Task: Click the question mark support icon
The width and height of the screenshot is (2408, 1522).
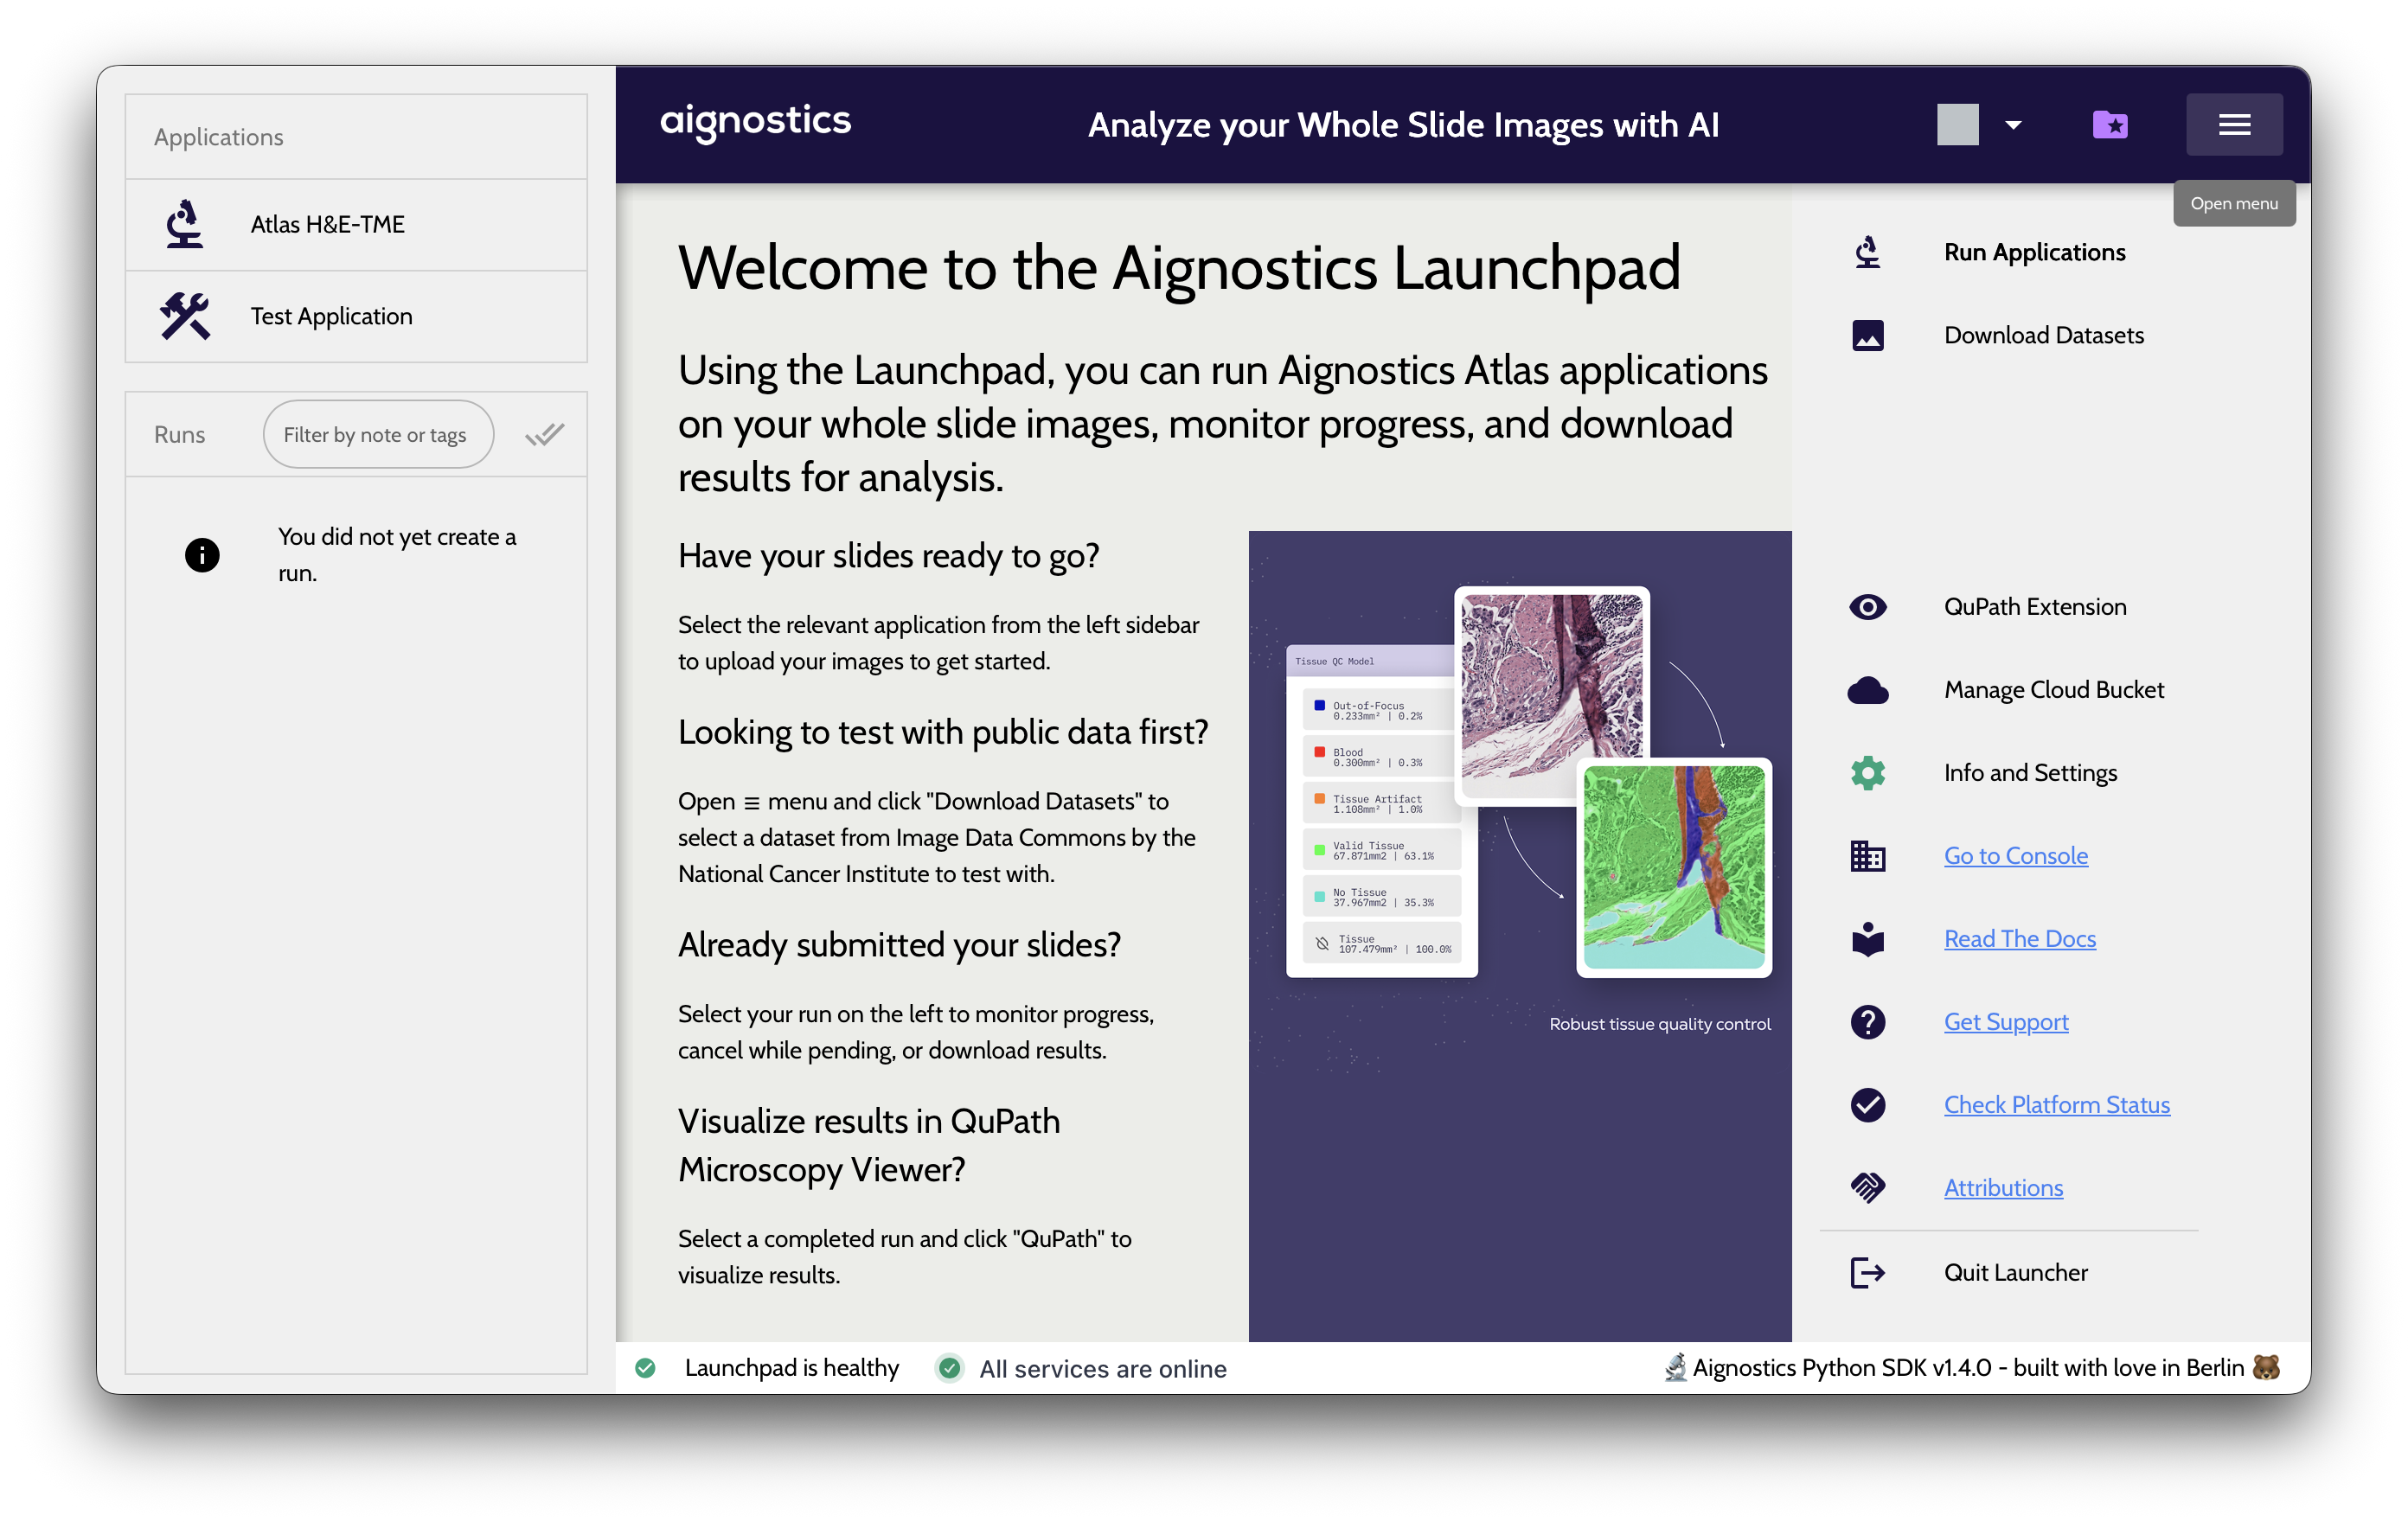Action: (1867, 1022)
